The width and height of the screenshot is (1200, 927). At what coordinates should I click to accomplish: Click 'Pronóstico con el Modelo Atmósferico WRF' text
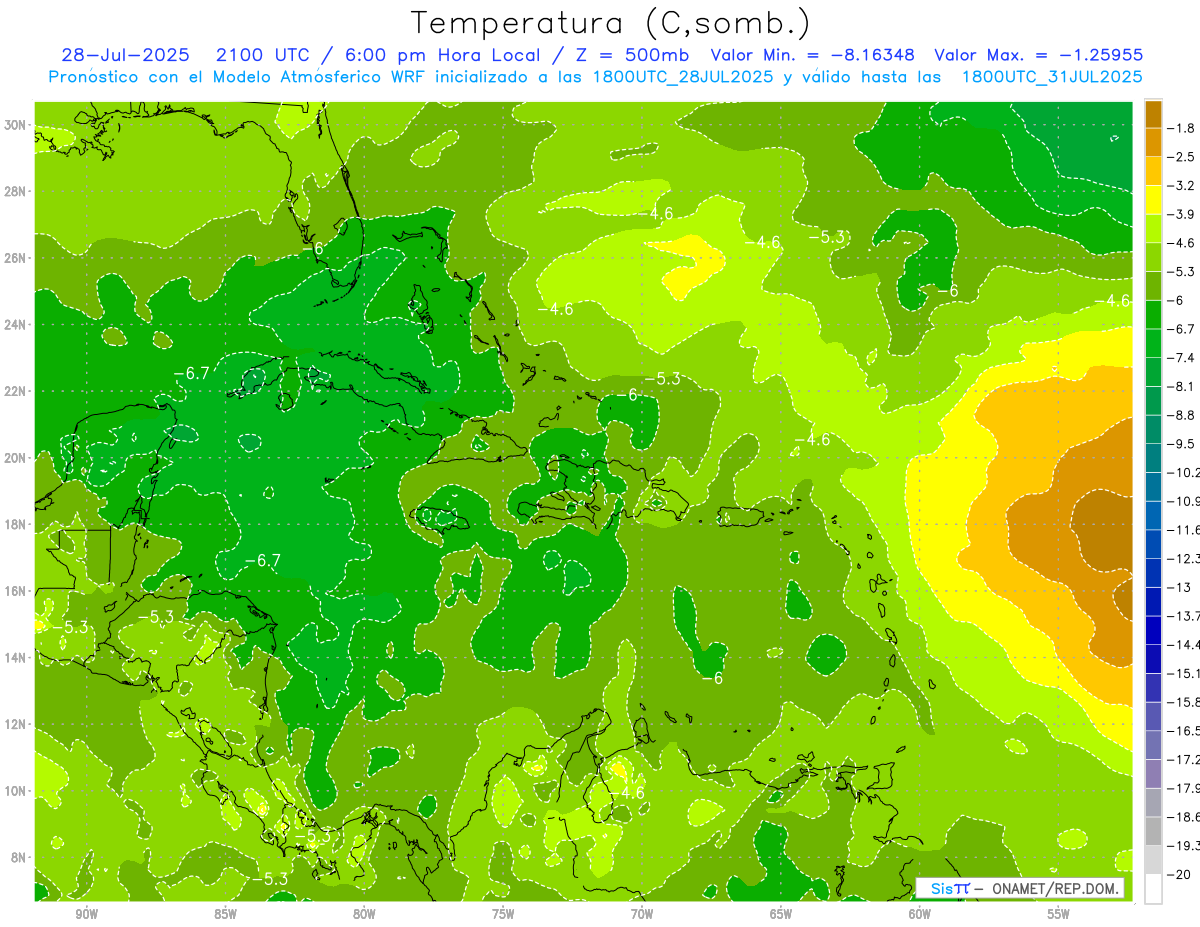(239, 77)
